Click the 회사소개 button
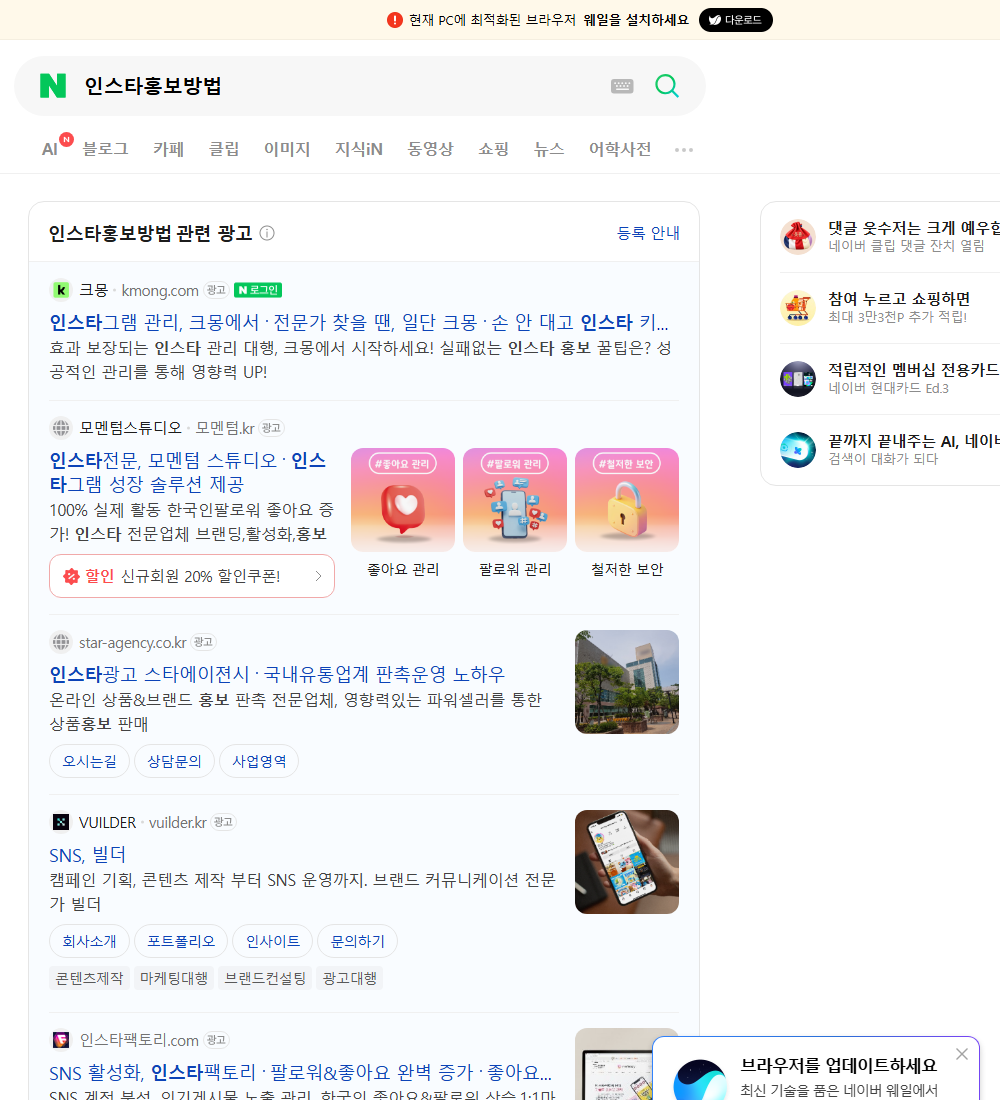This screenshot has height=1100, width=1000. [x=90, y=941]
